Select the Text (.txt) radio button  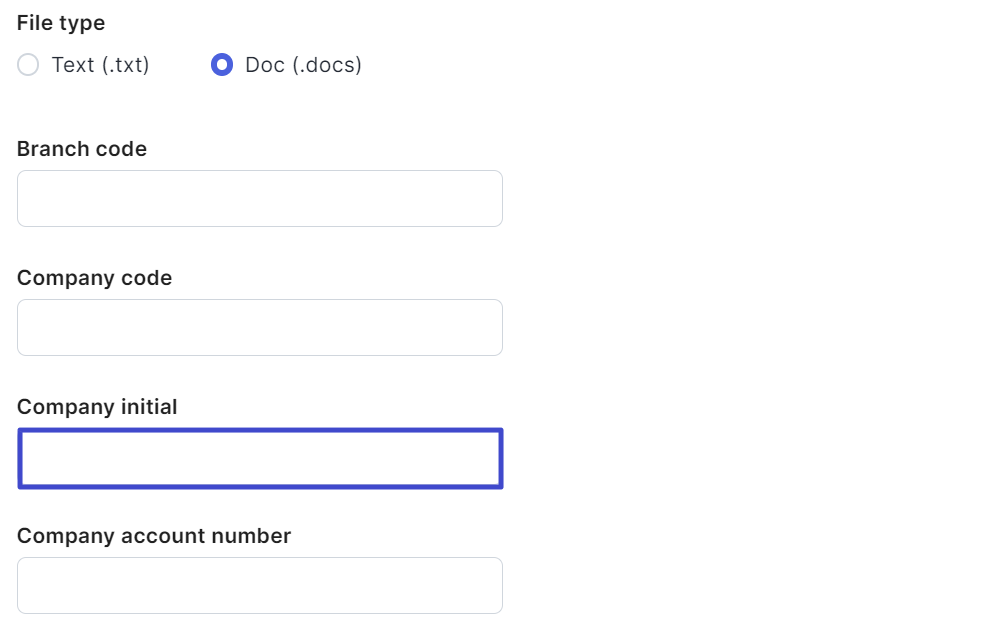point(28,65)
